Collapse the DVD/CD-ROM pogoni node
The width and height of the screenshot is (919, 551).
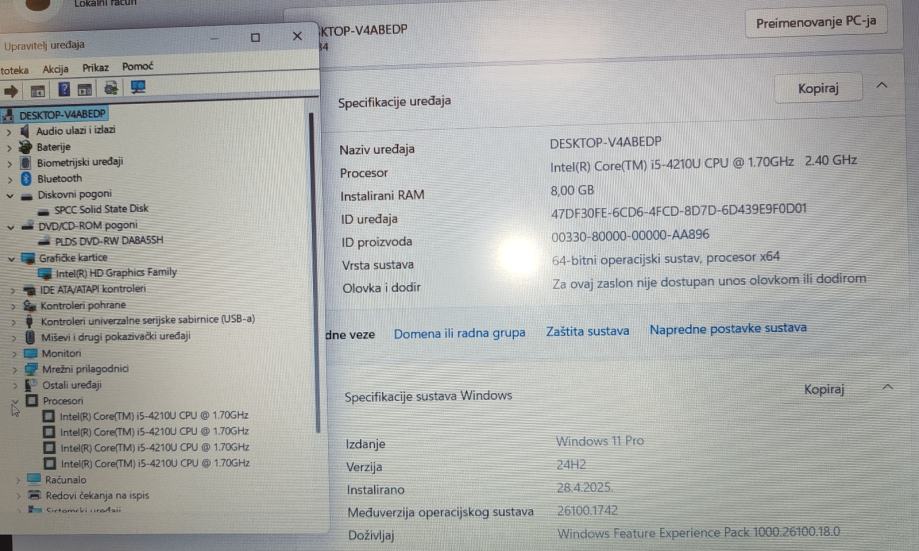tap(11, 226)
